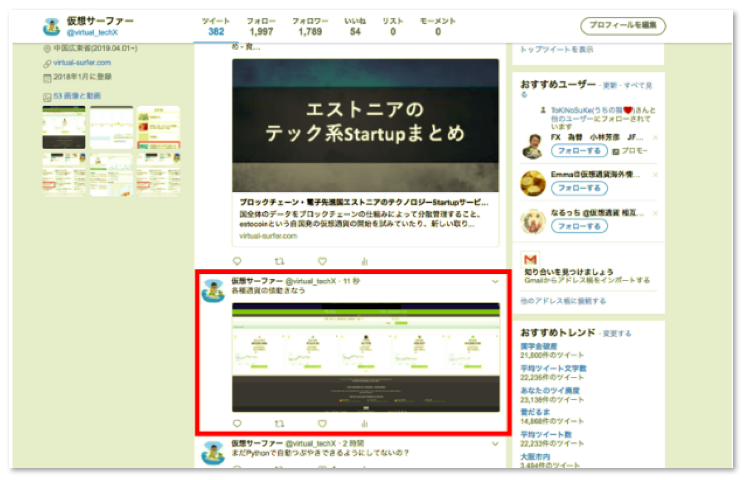Click the avatar on the 2時間 Python tweet

coord(213,453)
